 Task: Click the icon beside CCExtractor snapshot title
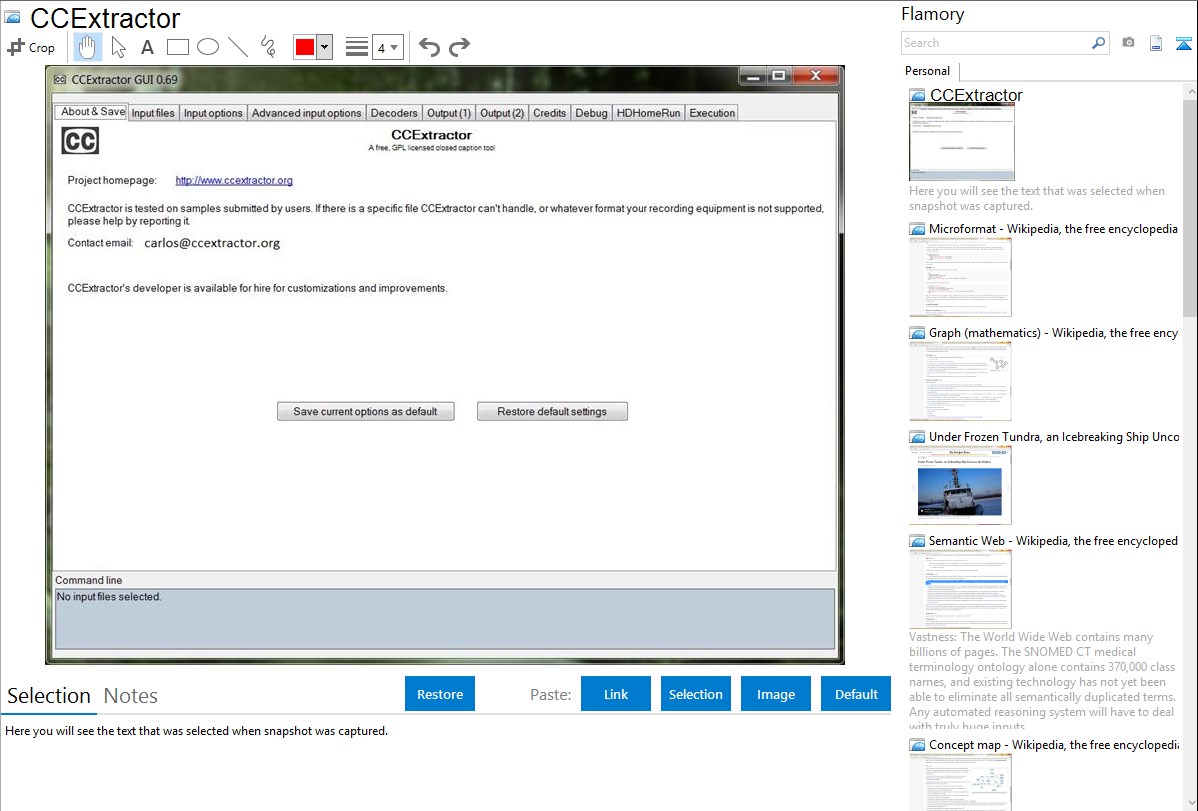coord(918,96)
